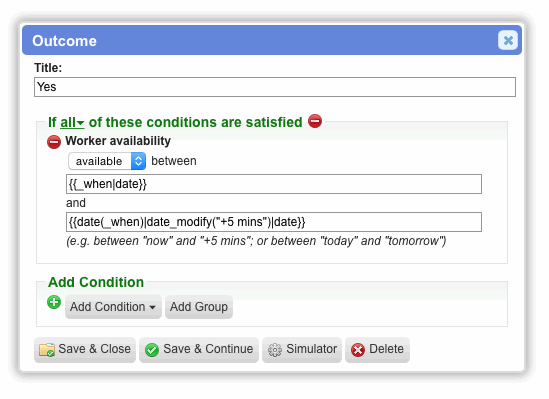This screenshot has width=549, height=399.
Task: Click red minus icon beside conditions heading
Action: coord(315,121)
